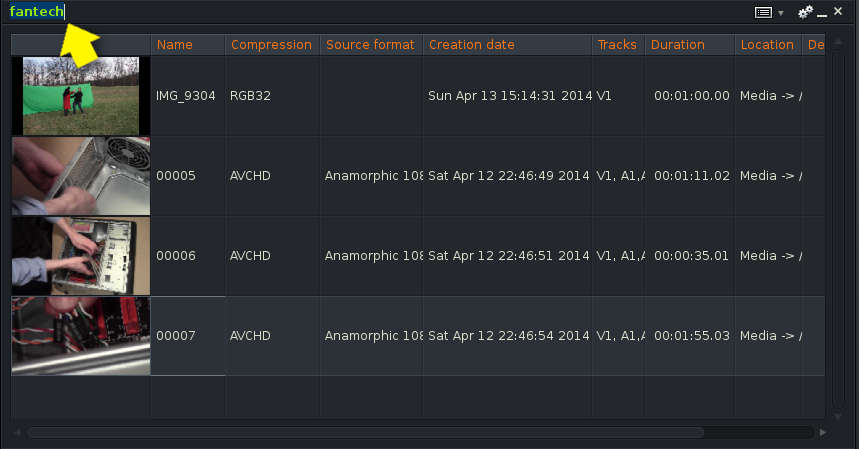Minimize the bin panel
Screen dimensions: 859x449
point(822,13)
